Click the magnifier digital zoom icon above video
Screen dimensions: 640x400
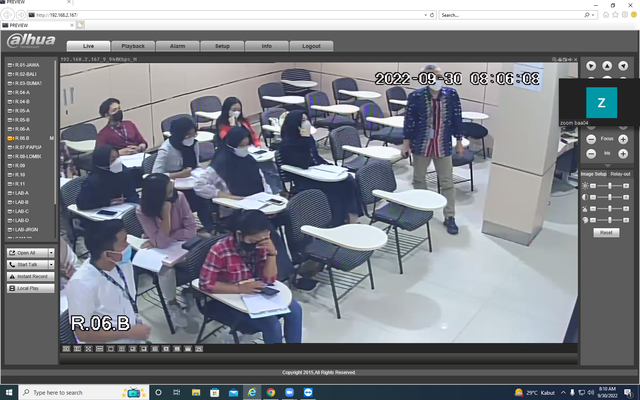[x=554, y=59]
